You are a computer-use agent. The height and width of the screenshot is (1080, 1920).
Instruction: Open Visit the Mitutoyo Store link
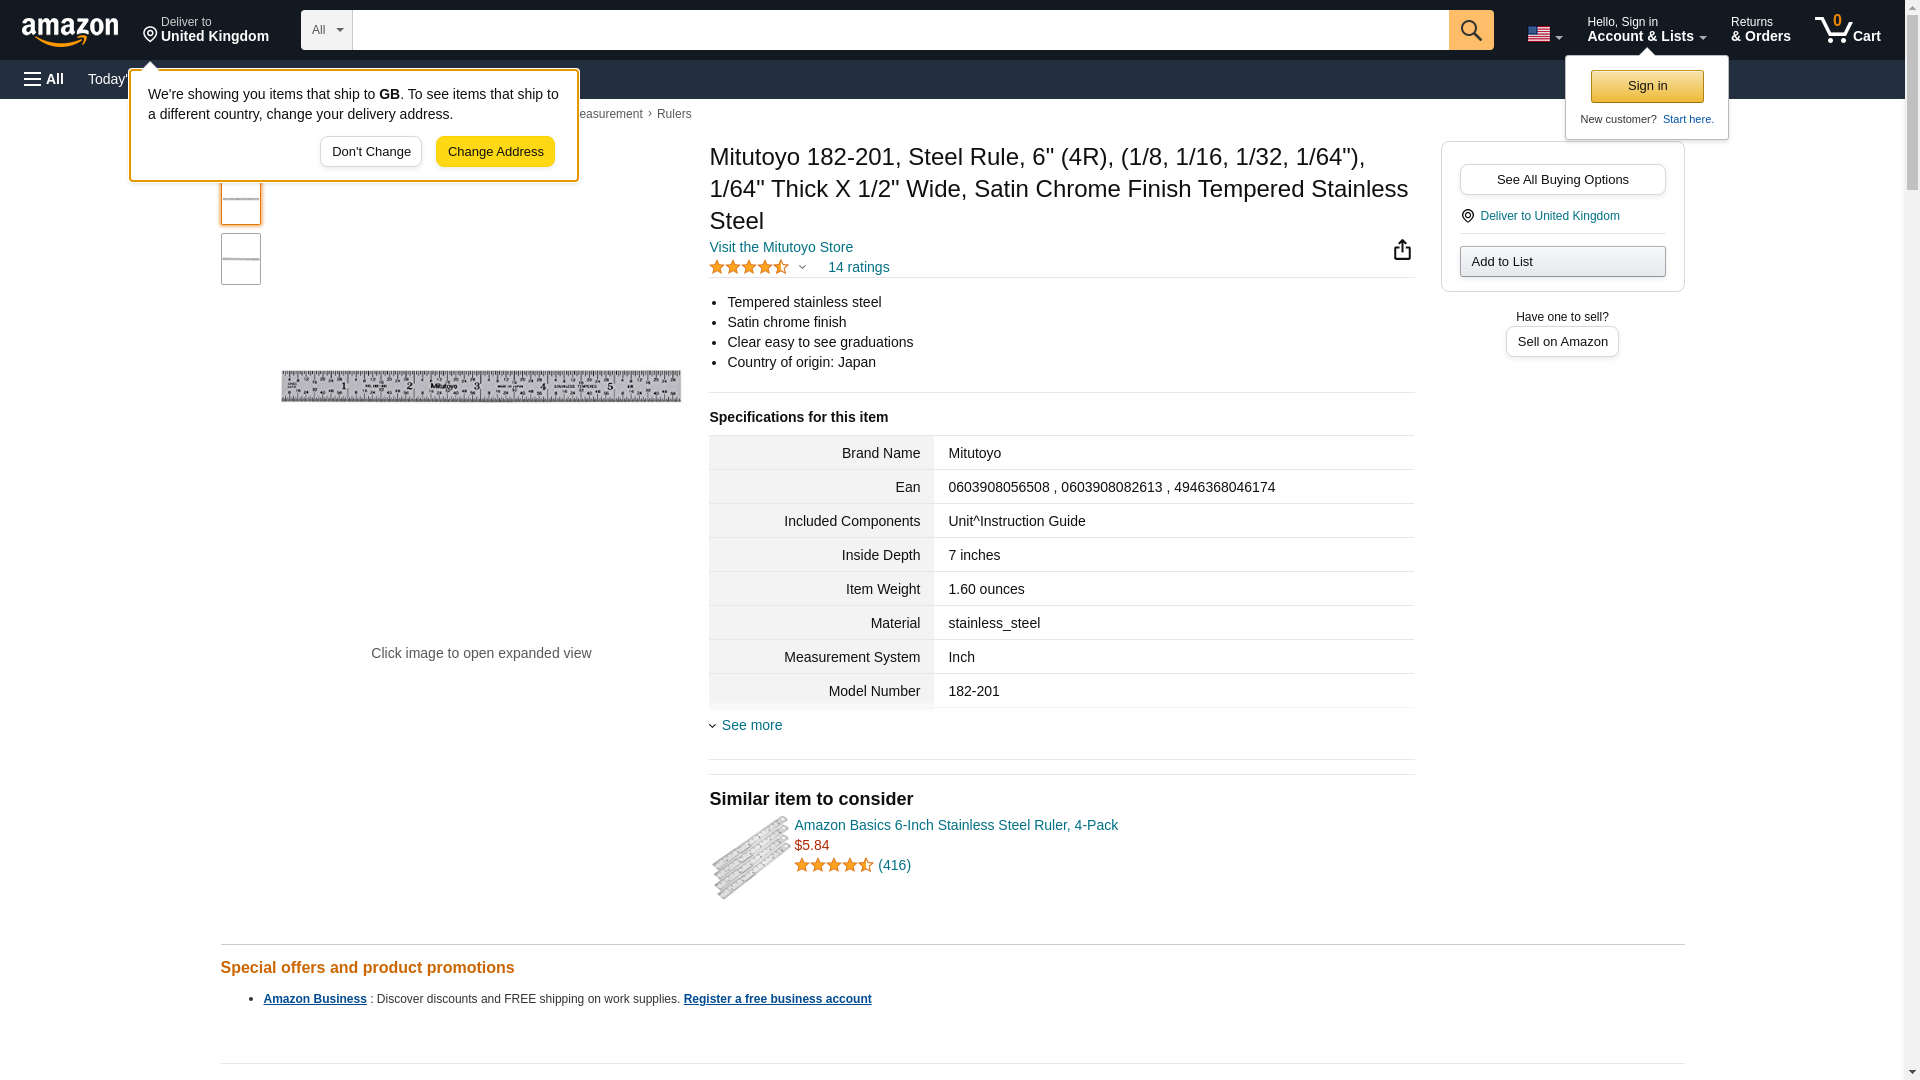pyautogui.click(x=781, y=247)
